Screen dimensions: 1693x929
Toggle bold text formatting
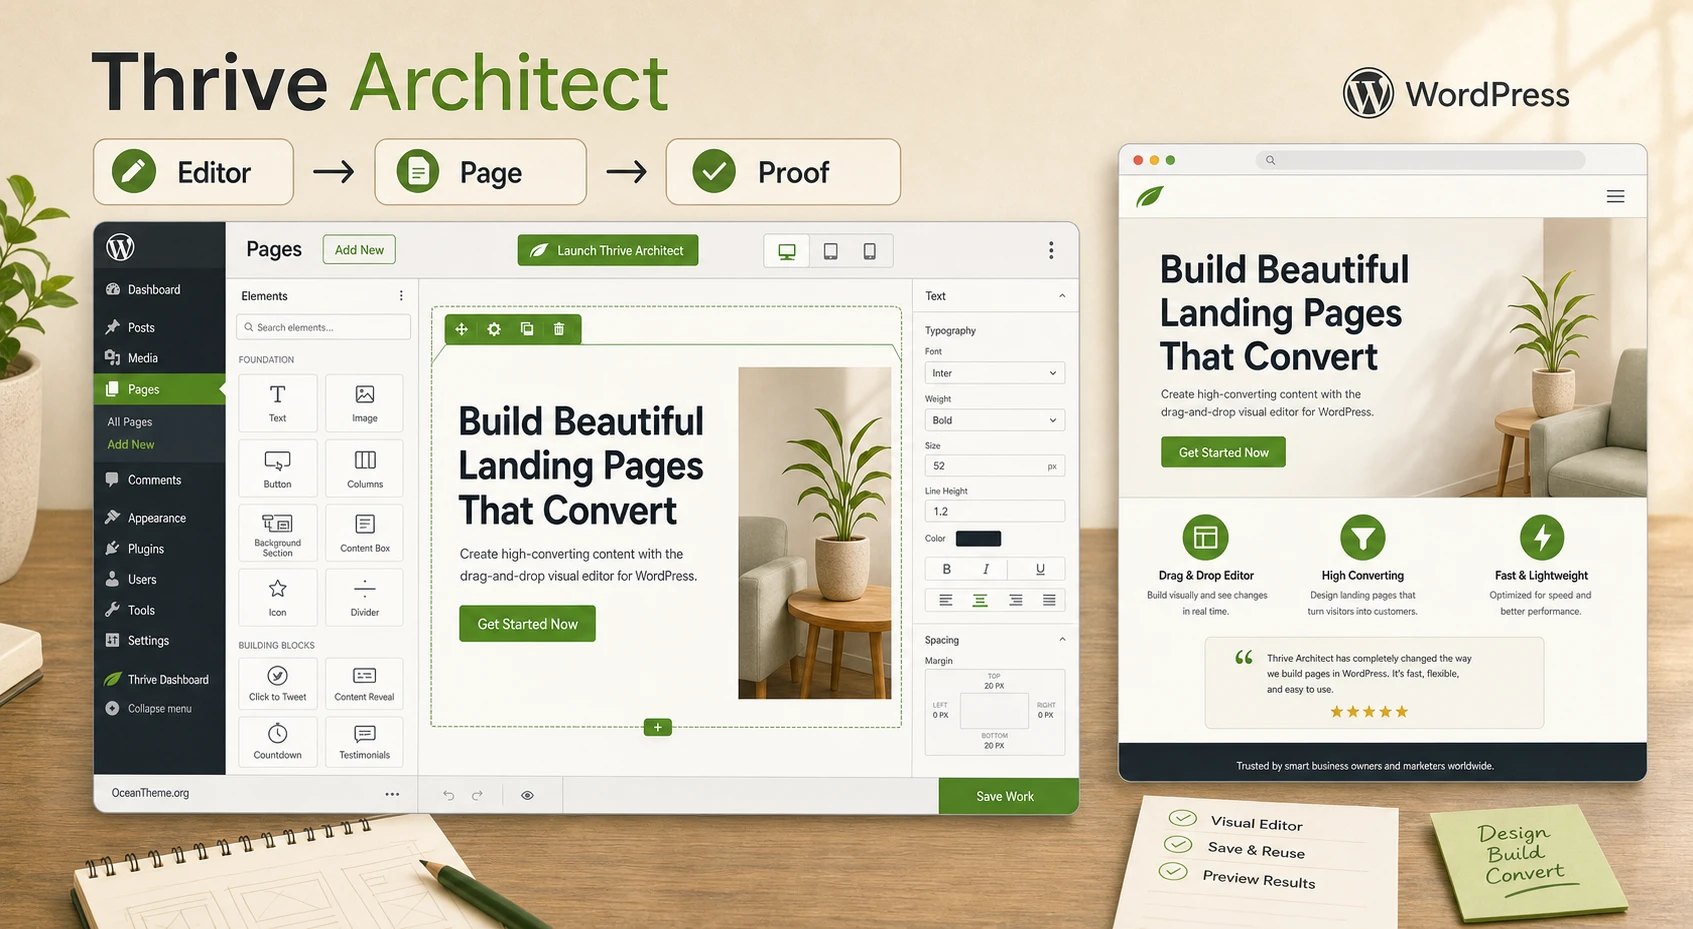coord(946,569)
